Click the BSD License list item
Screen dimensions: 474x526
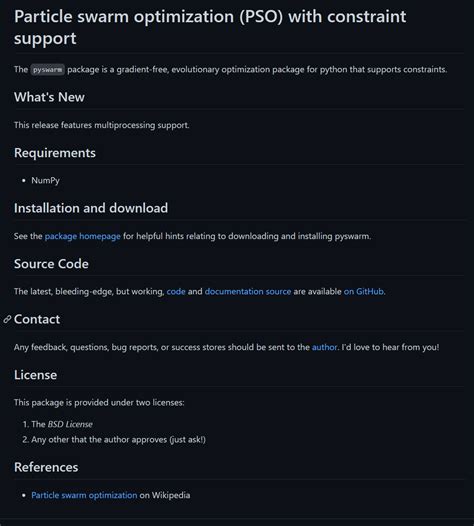(62, 424)
